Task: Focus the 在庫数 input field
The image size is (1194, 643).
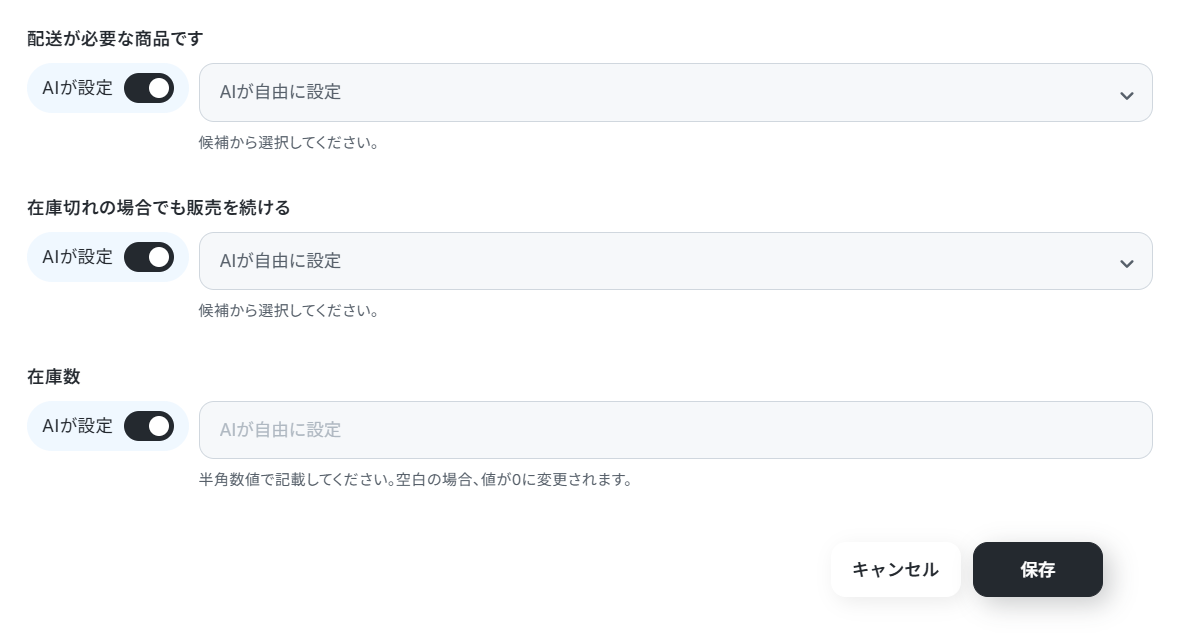Action: point(675,430)
